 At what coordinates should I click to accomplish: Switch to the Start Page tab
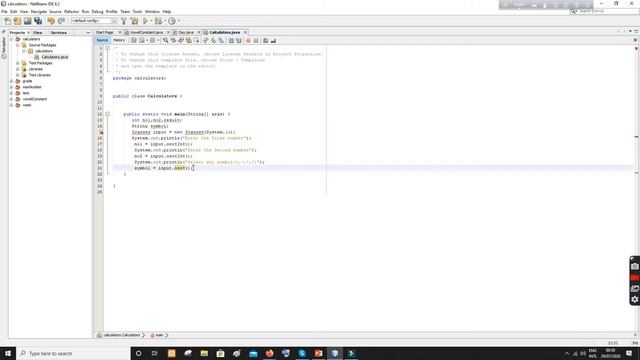click(x=105, y=32)
